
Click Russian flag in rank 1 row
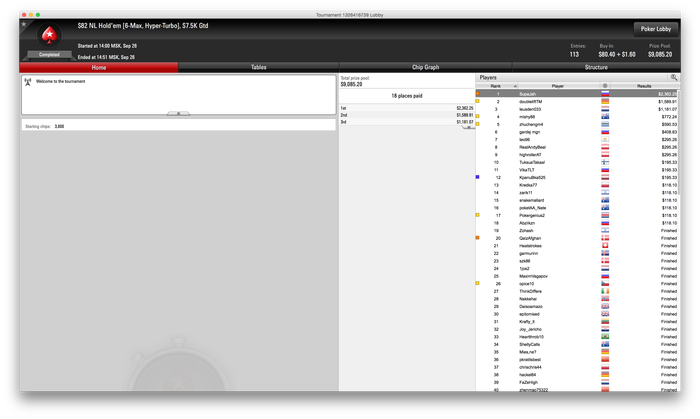[605, 94]
